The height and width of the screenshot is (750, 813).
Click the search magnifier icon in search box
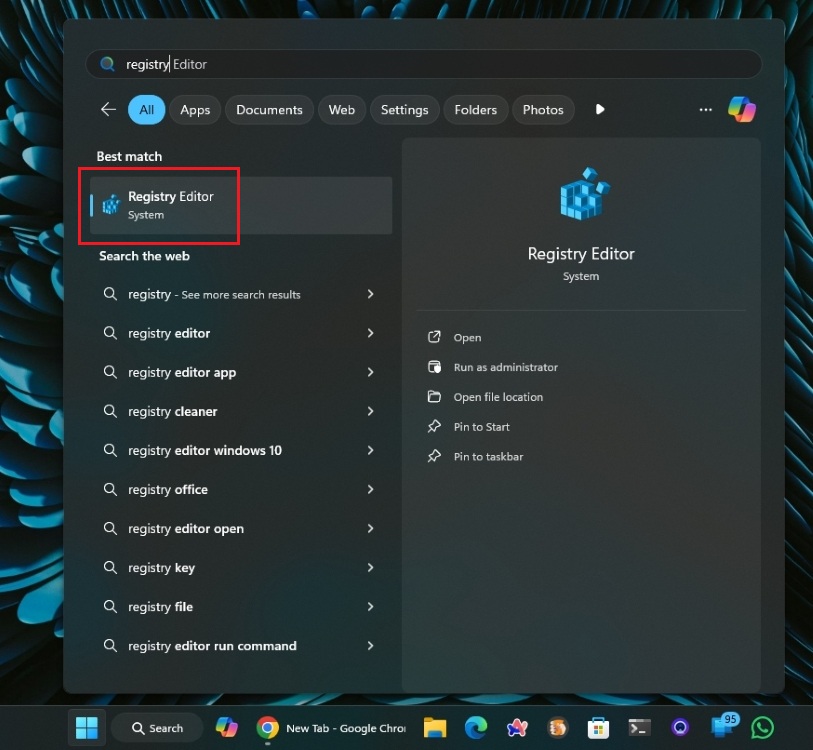tap(107, 64)
